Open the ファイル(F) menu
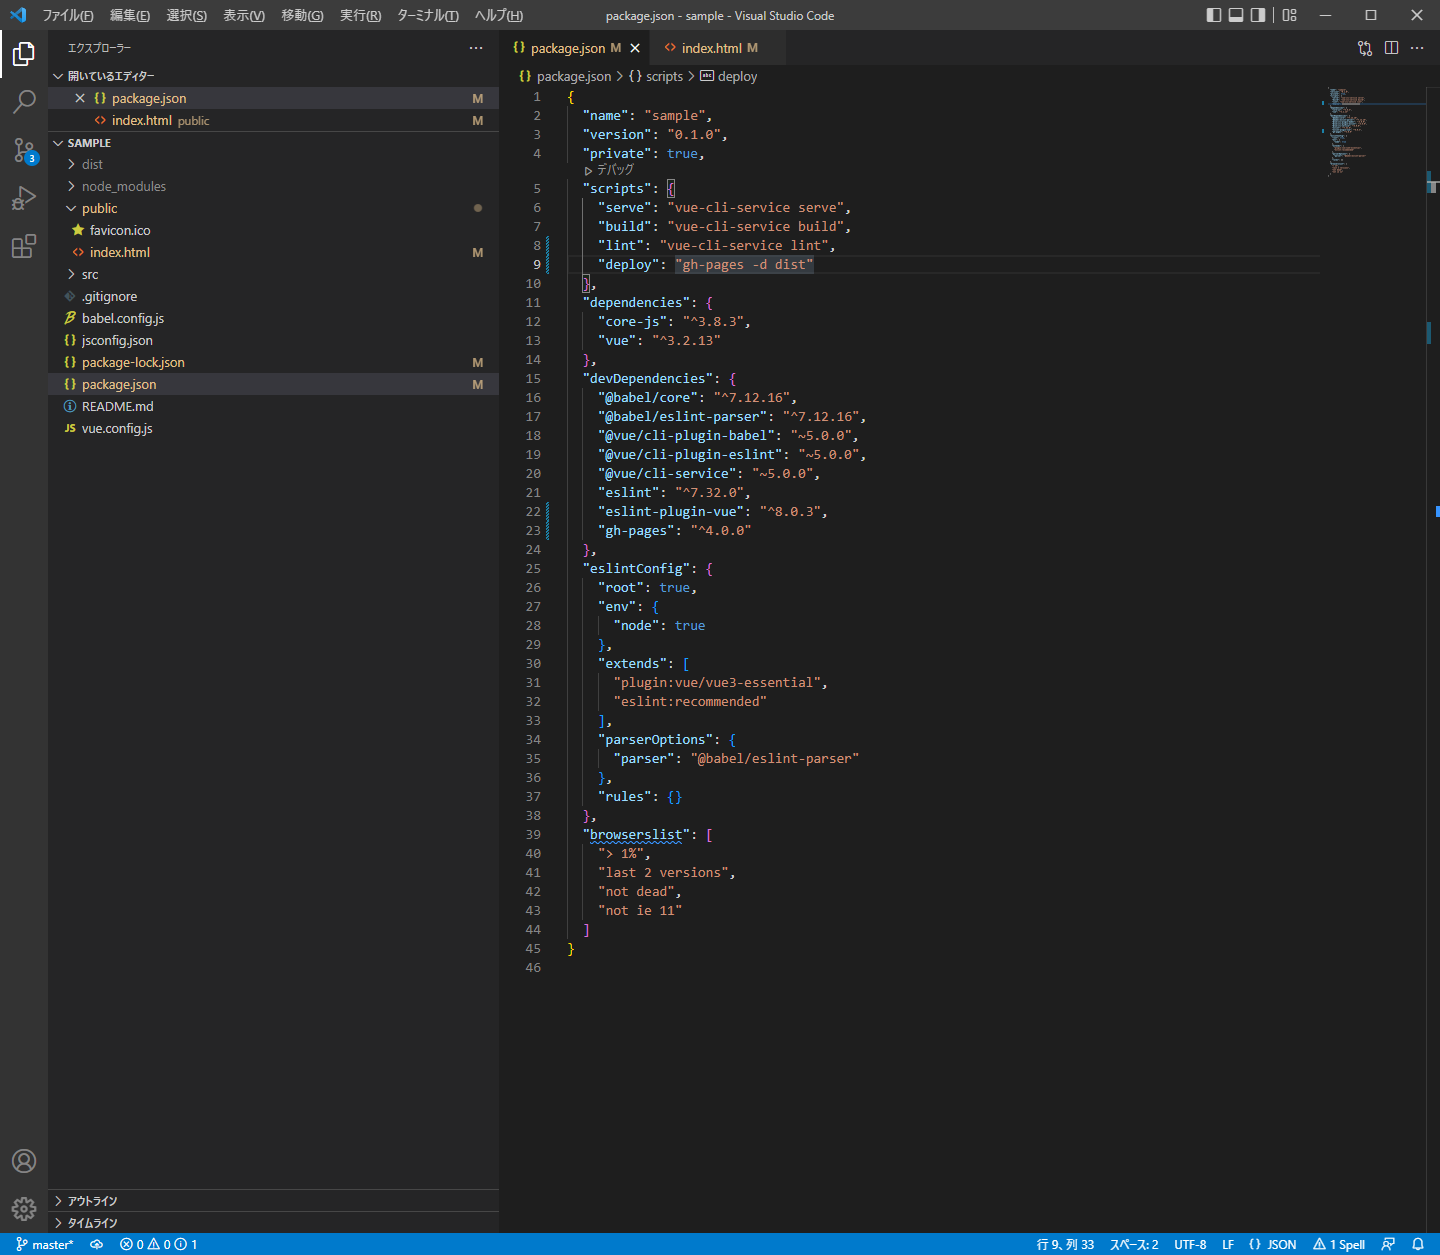This screenshot has height=1255, width=1440. pos(68,15)
